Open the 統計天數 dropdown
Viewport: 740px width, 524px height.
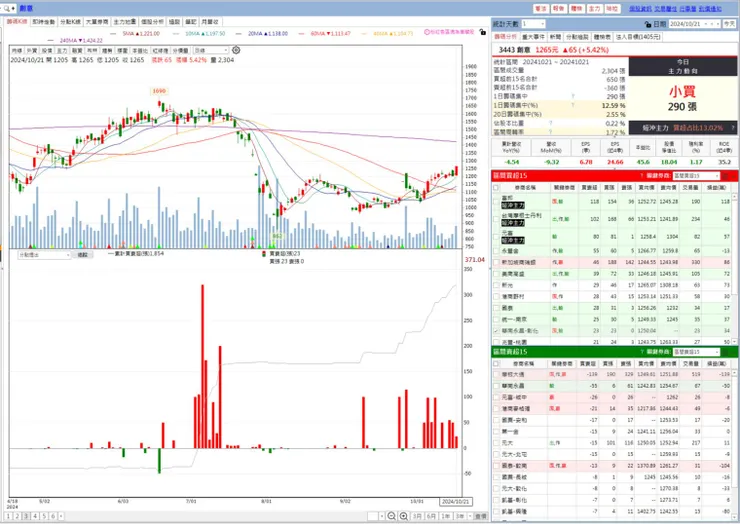pyautogui.click(x=542, y=24)
